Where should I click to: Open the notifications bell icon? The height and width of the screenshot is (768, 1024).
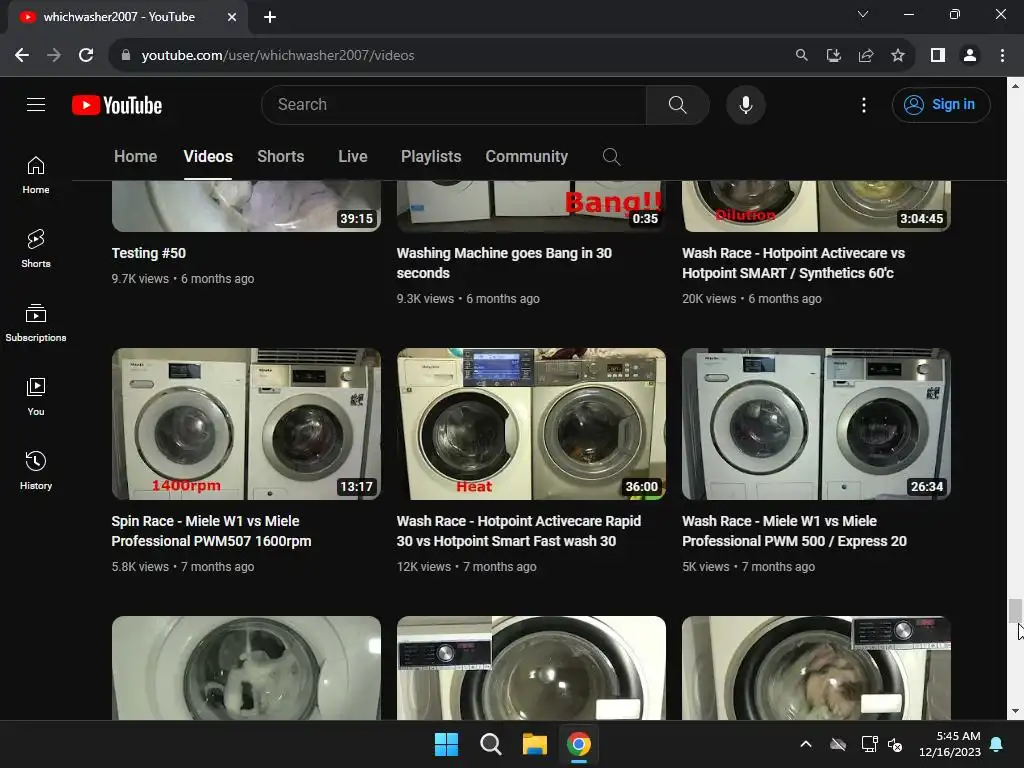(x=997, y=744)
